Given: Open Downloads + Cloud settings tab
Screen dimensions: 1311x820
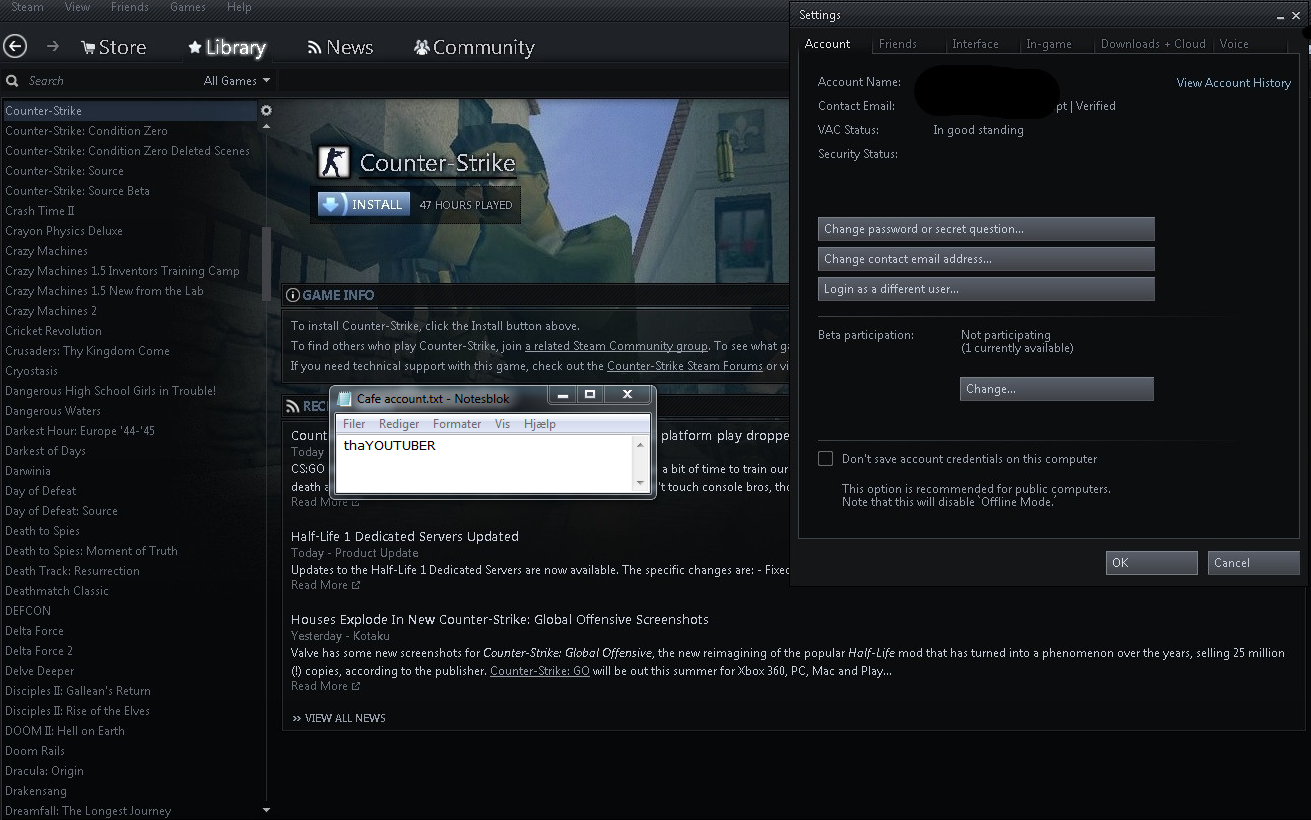Looking at the screenshot, I should tap(1153, 44).
